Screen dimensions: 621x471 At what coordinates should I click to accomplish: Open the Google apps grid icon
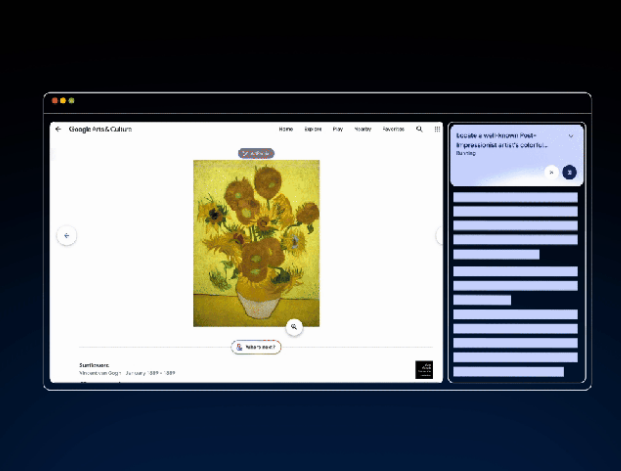click(437, 129)
